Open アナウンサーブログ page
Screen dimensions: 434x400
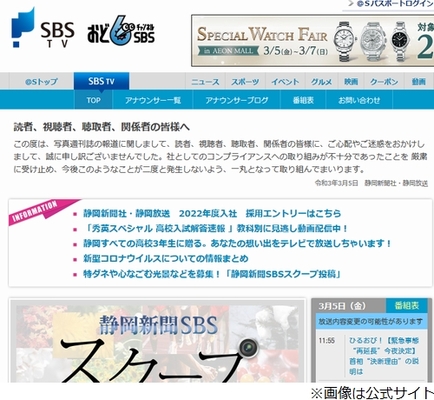(237, 100)
